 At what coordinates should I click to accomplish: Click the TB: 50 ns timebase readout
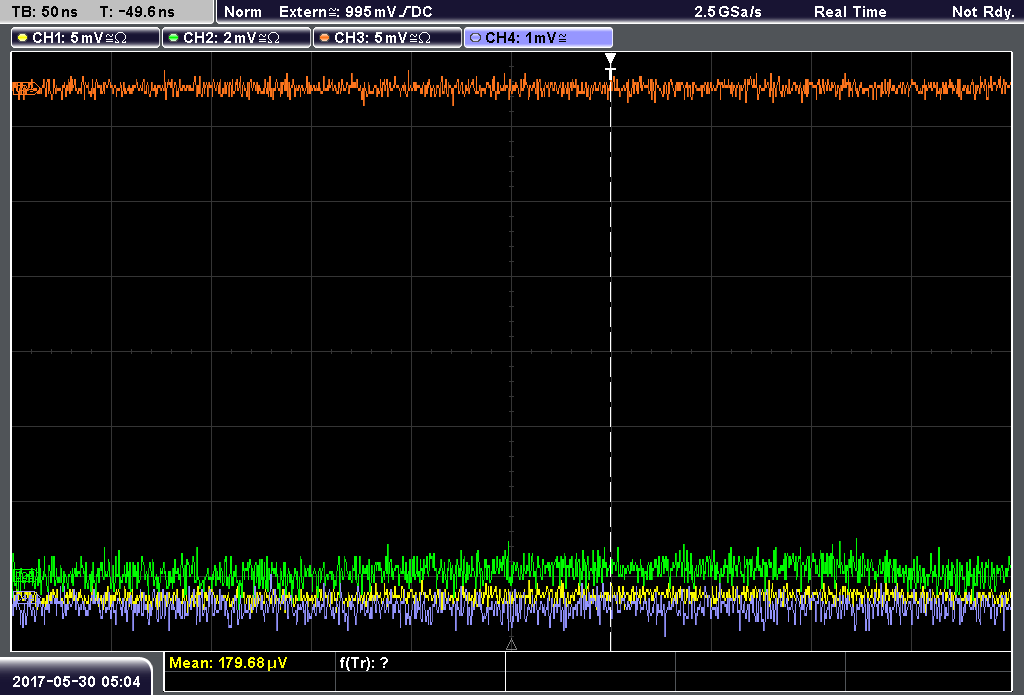coord(44,12)
